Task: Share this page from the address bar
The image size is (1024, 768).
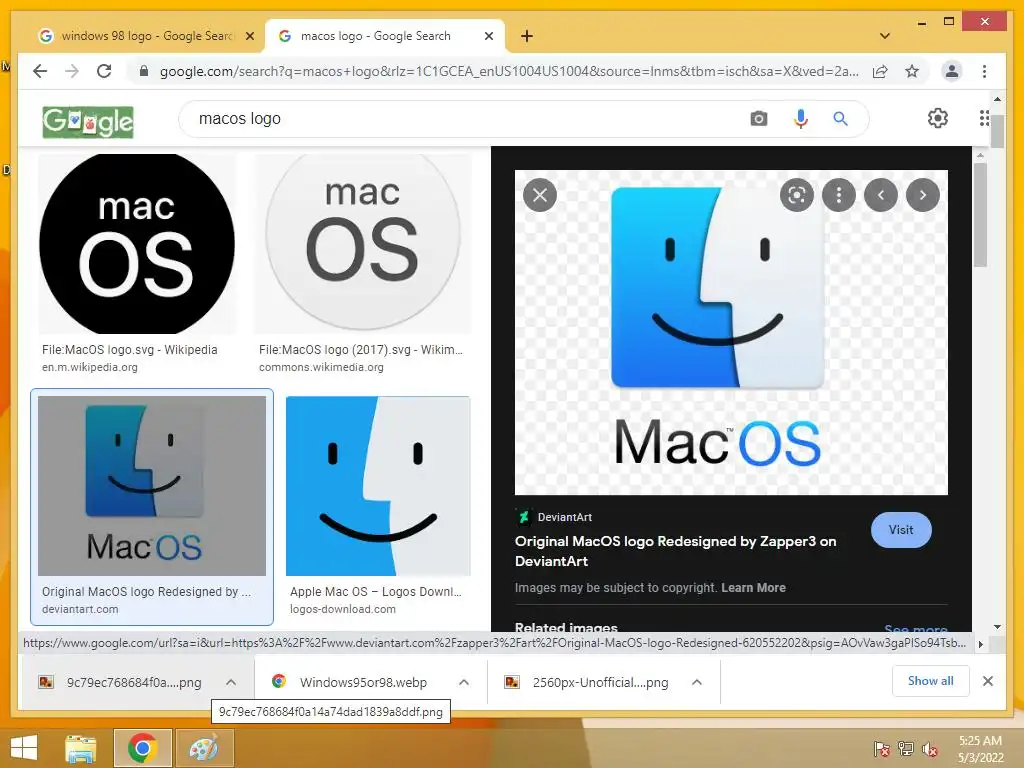Action: point(880,71)
